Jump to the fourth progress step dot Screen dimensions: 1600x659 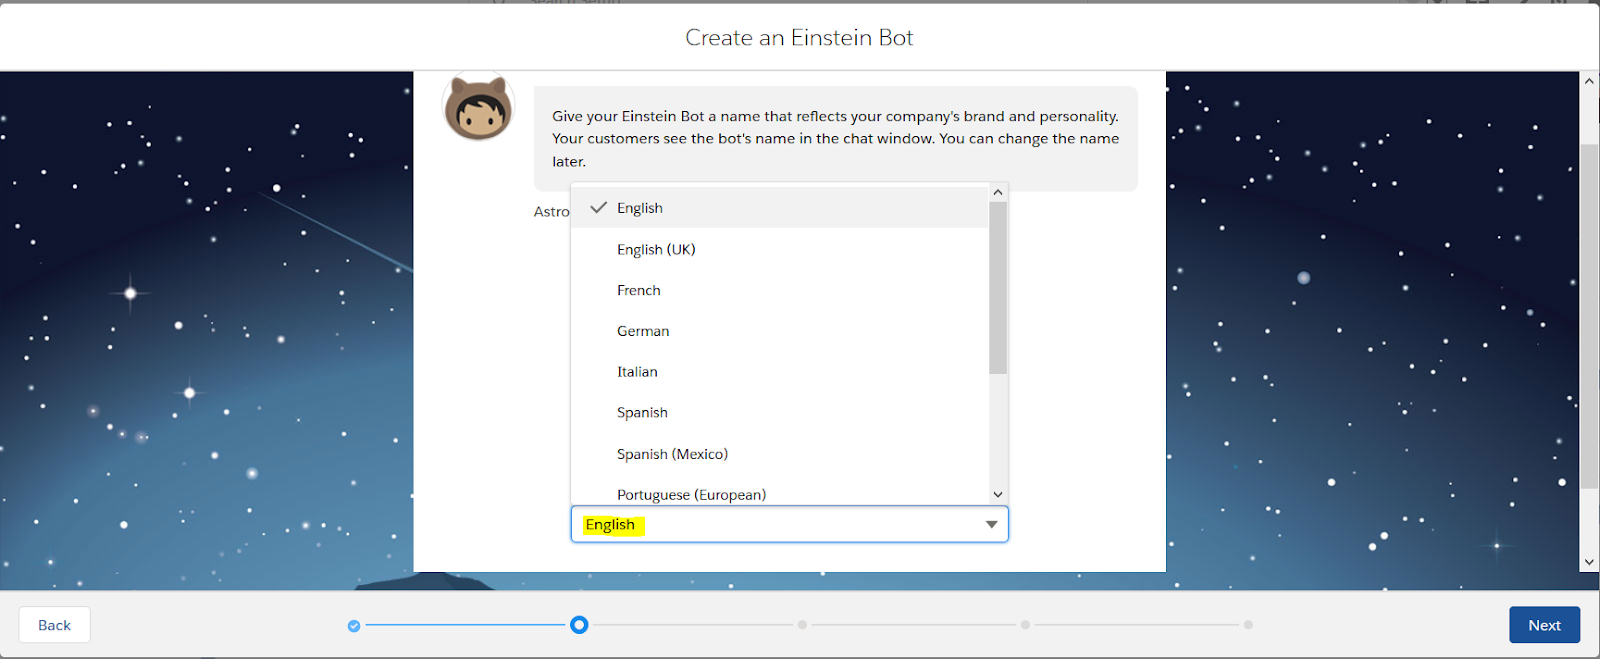point(1025,625)
